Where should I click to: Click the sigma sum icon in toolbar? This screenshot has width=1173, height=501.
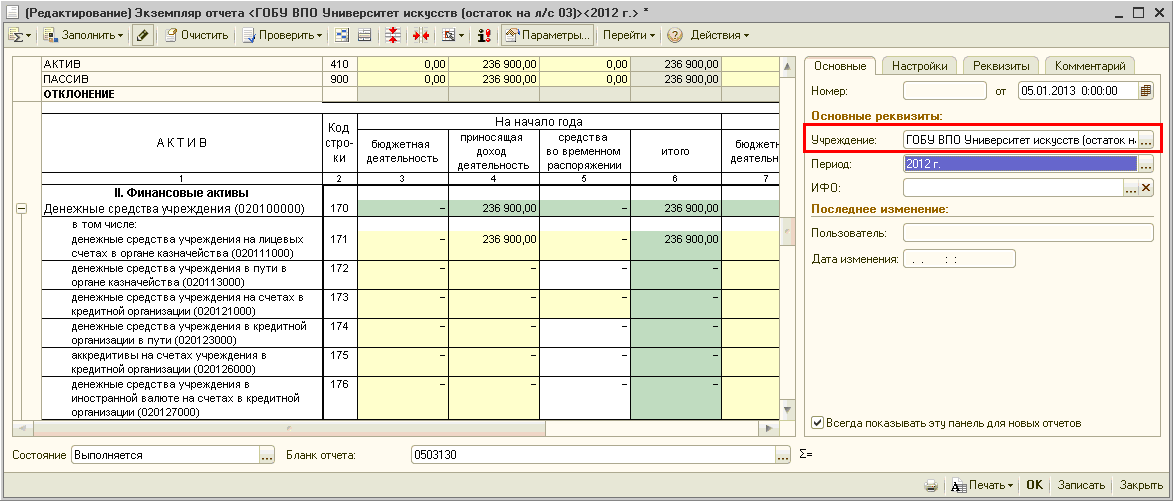[x=17, y=35]
